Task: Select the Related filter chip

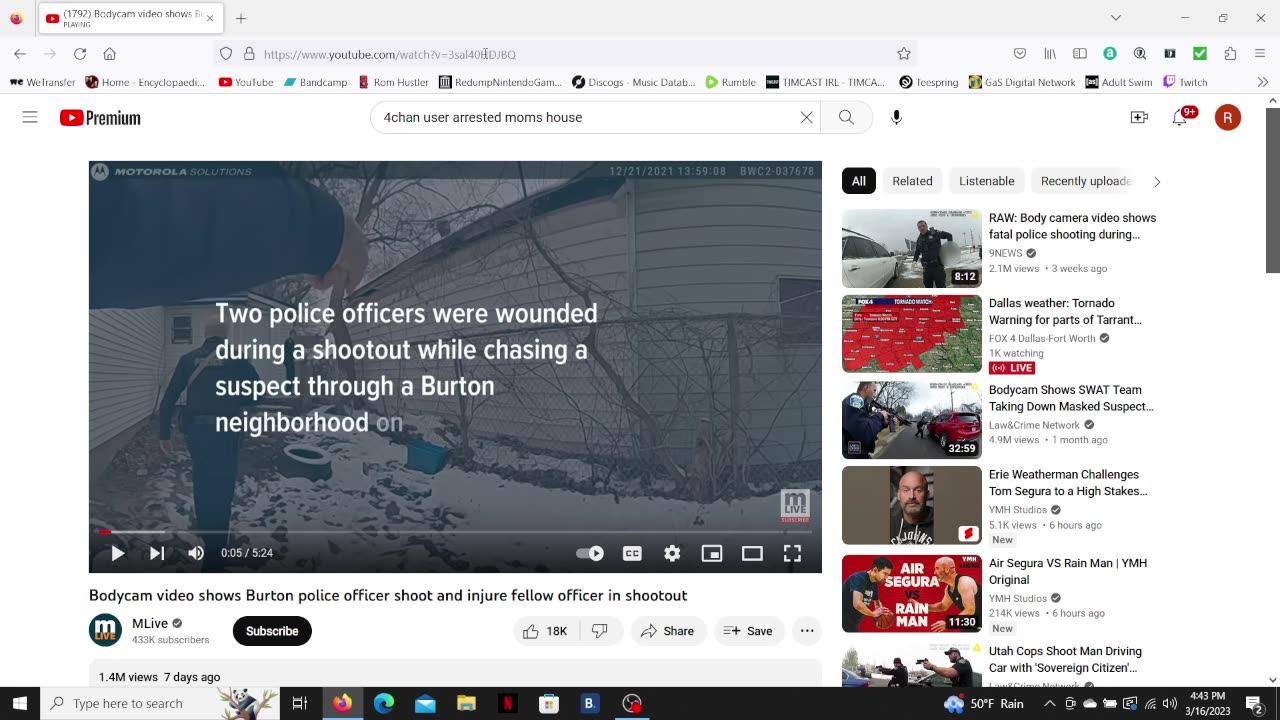Action: coord(912,181)
